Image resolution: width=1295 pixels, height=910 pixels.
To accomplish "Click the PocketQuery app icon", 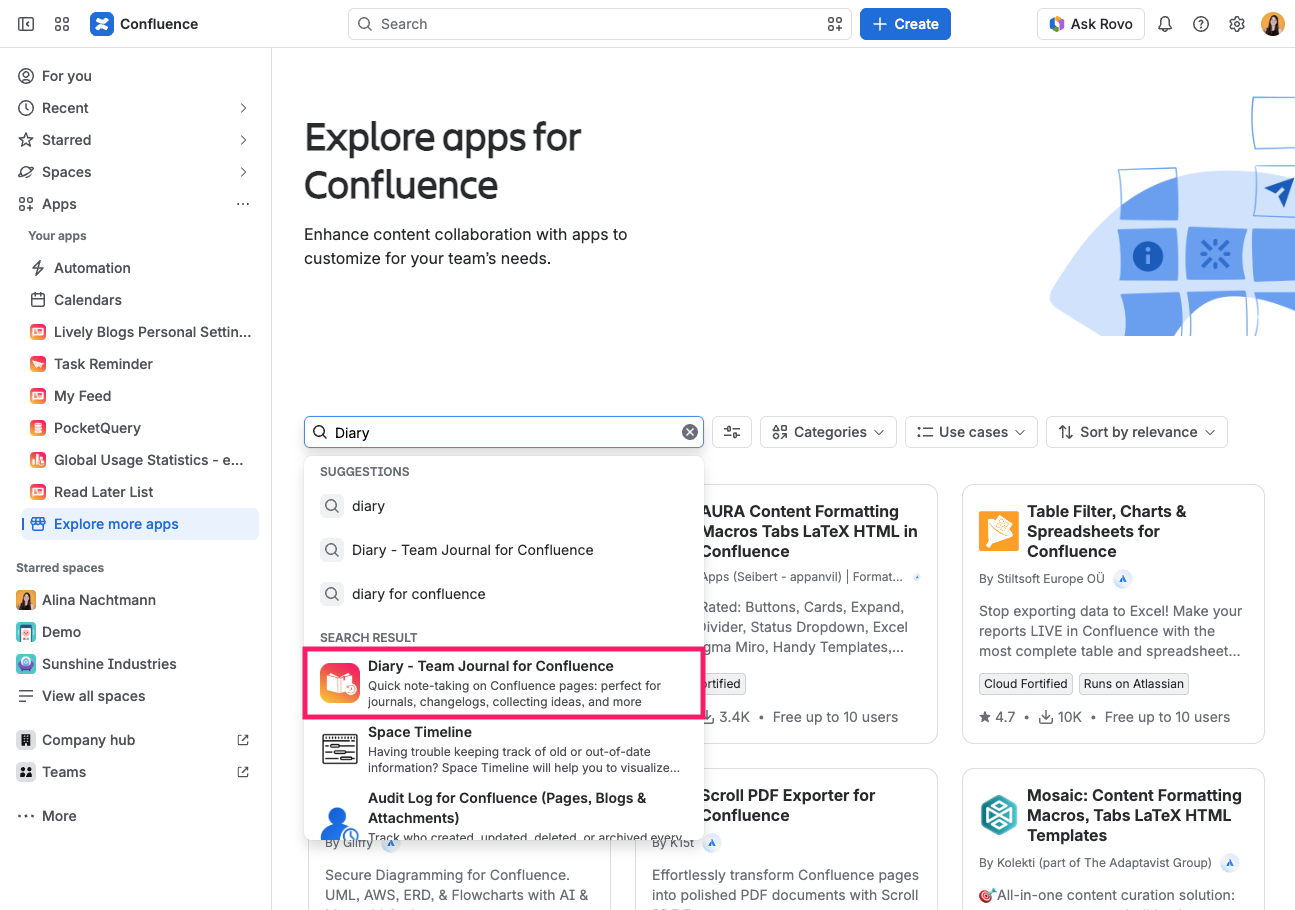I will tap(38, 428).
